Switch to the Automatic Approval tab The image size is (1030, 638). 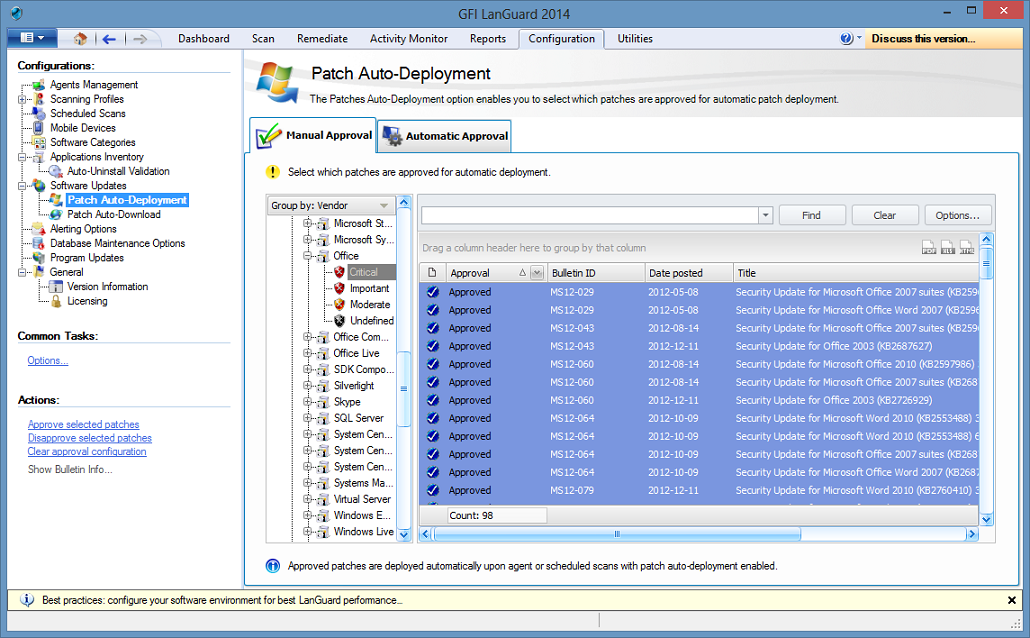pyautogui.click(x=445, y=136)
